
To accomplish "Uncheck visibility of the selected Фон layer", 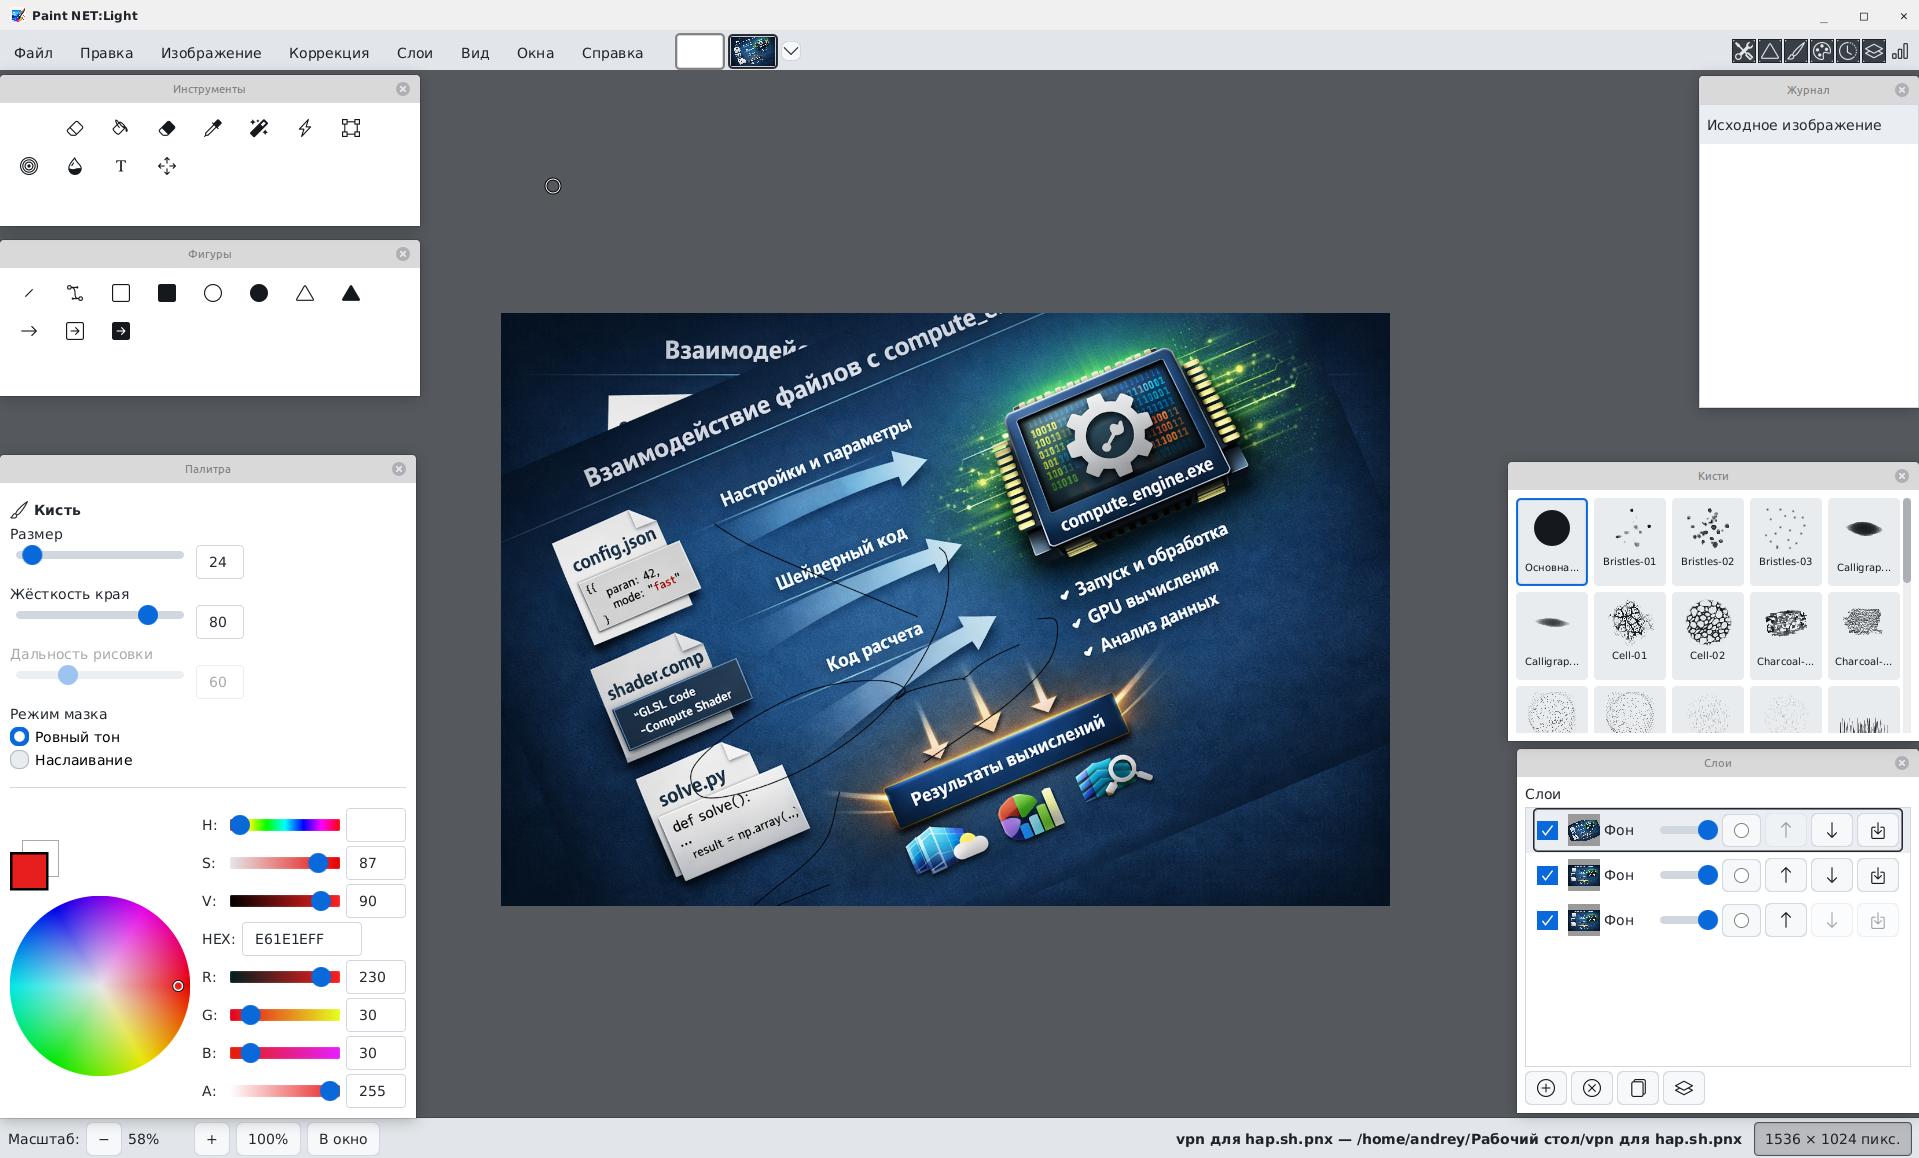I will (1547, 830).
